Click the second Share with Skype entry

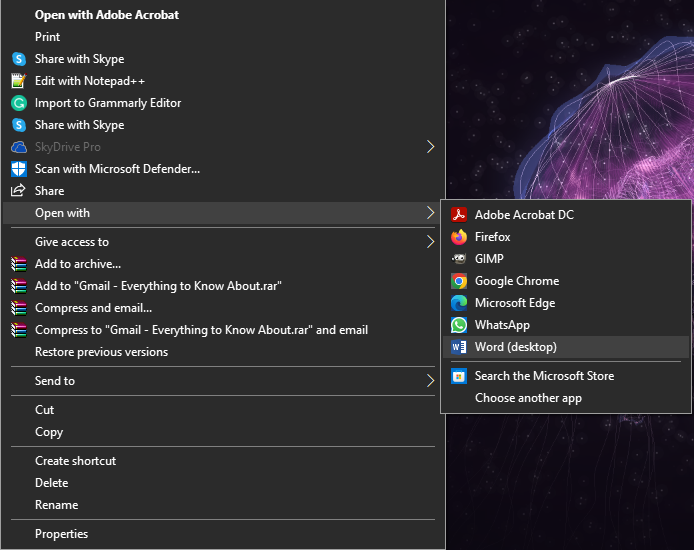(224, 125)
